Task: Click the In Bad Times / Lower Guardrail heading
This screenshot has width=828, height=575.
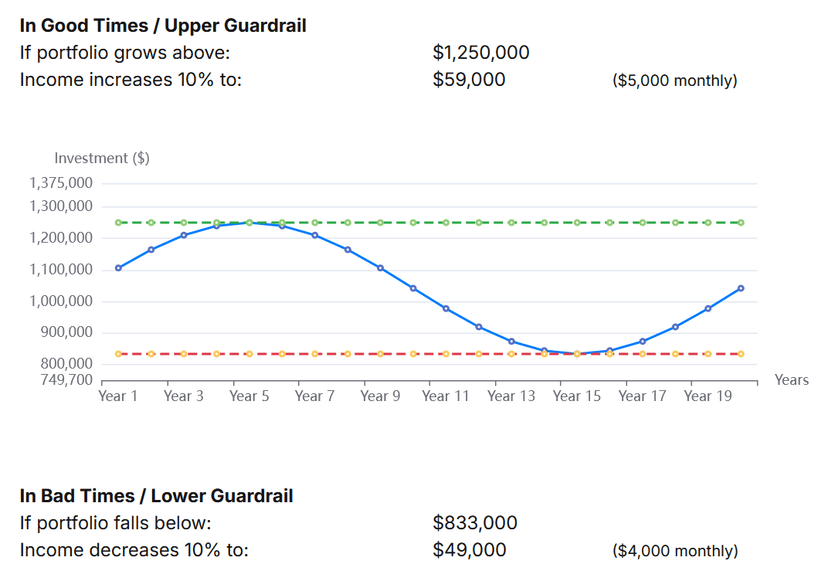Action: [x=156, y=496]
